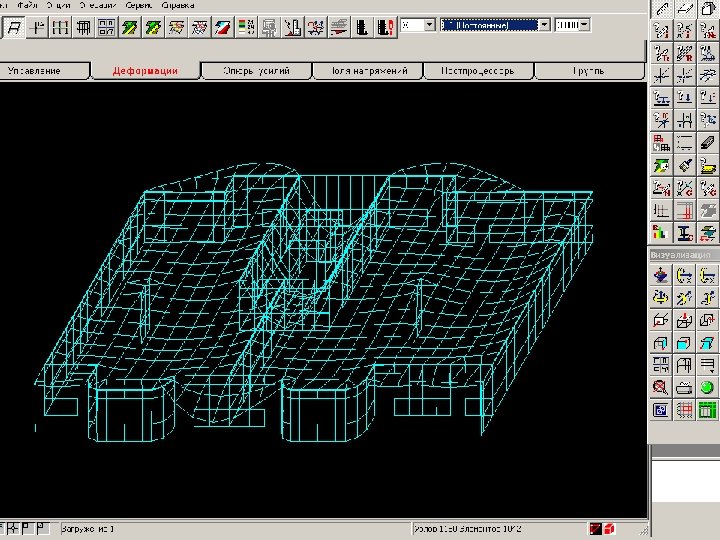
Task: Toggle the green grid filter button
Action: (708, 410)
